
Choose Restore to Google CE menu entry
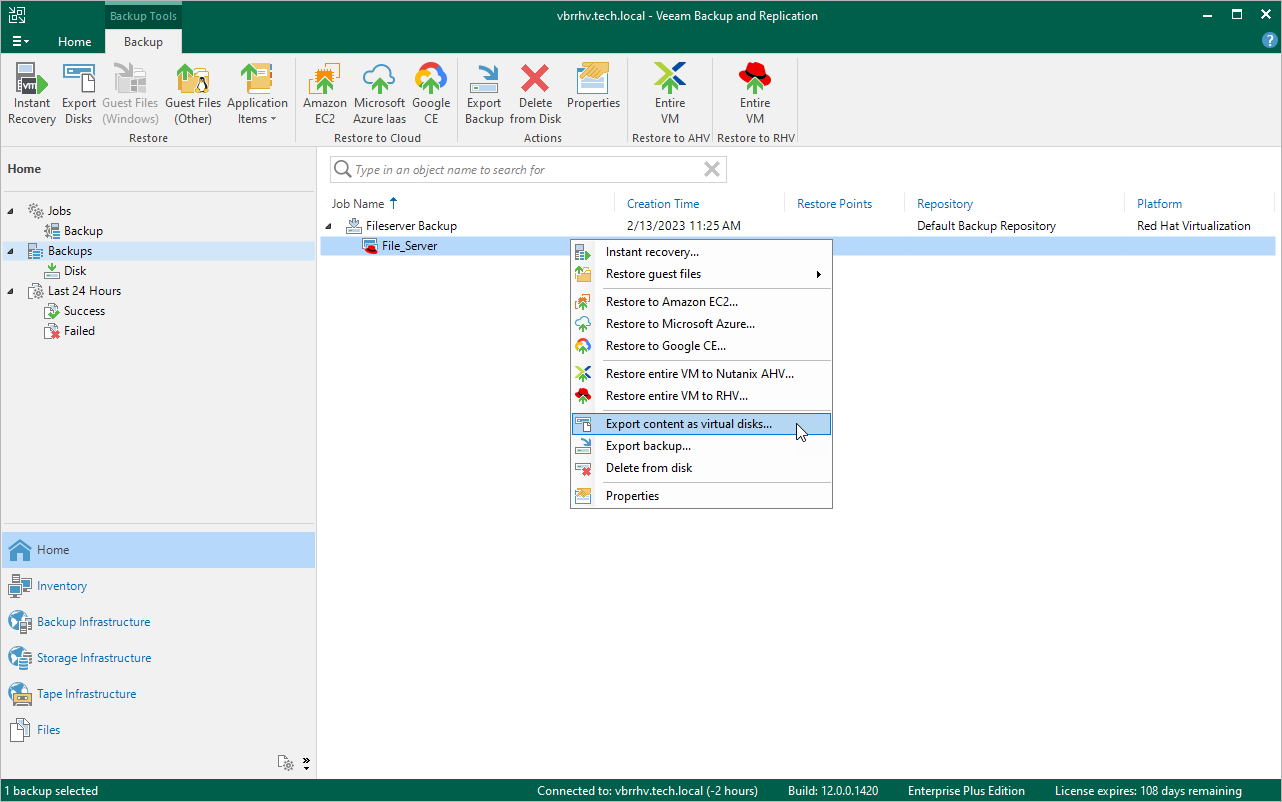click(701, 346)
